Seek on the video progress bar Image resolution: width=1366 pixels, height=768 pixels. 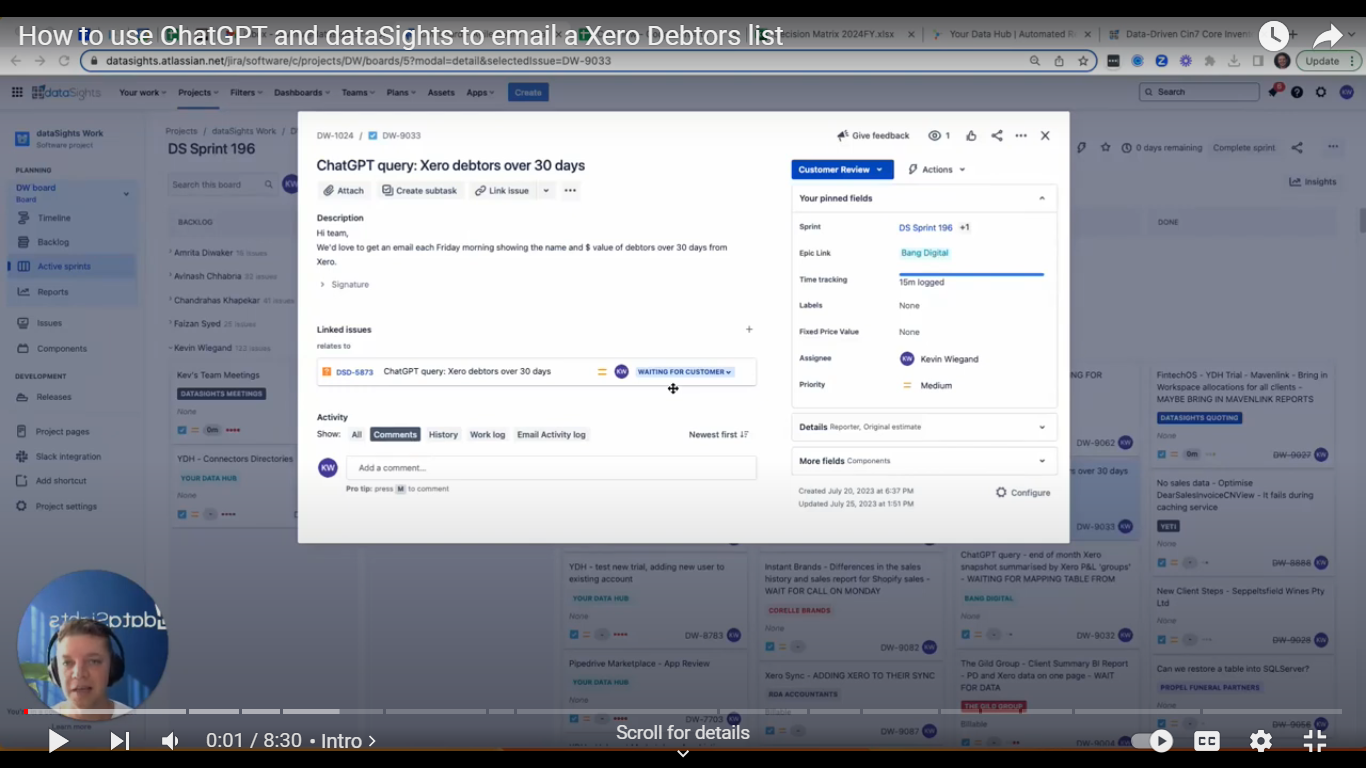pyautogui.click(x=683, y=712)
